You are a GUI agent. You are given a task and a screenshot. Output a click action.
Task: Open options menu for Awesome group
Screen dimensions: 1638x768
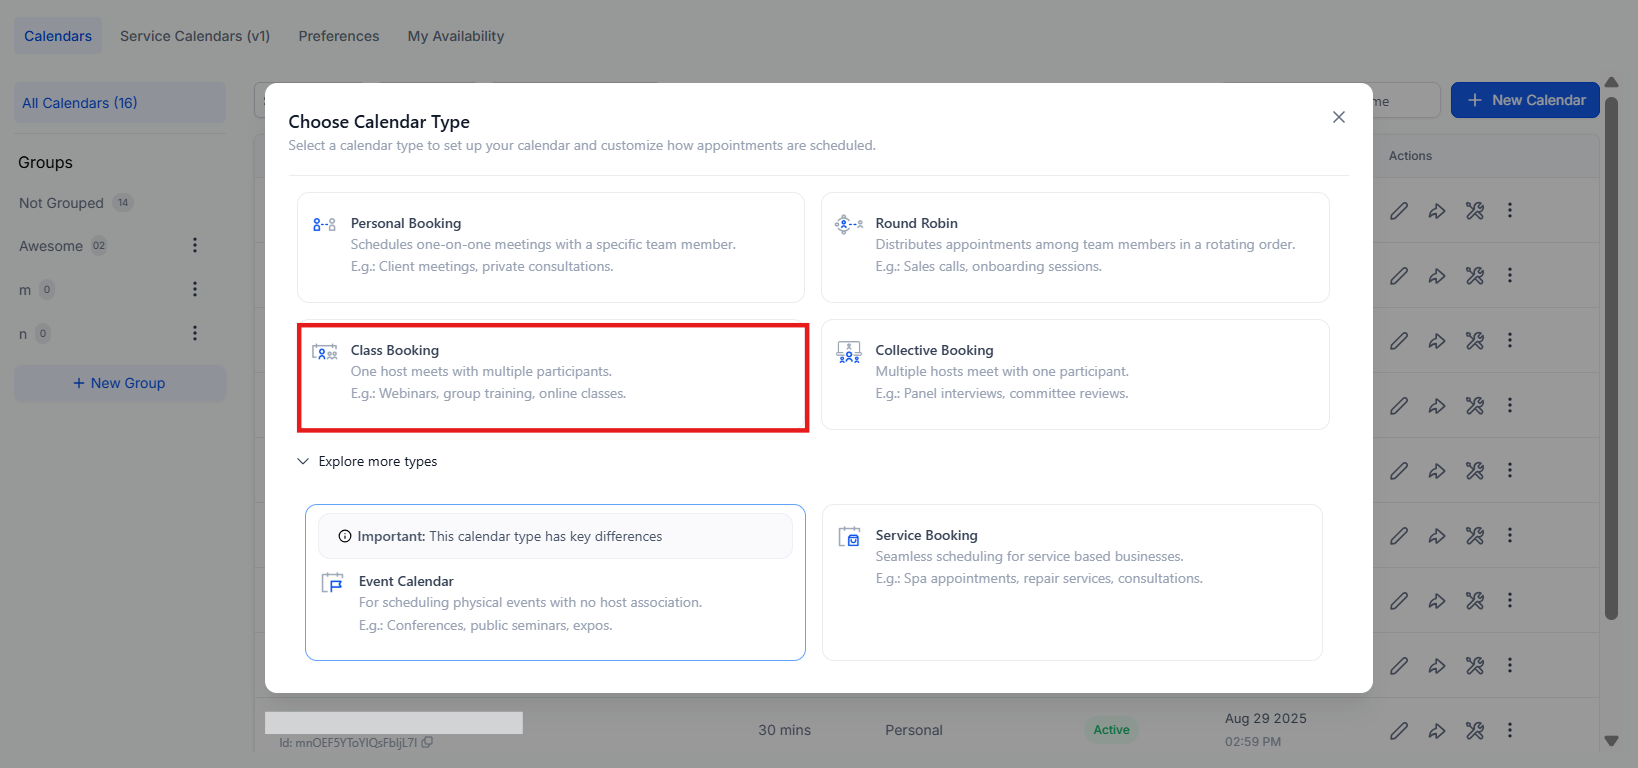195,246
